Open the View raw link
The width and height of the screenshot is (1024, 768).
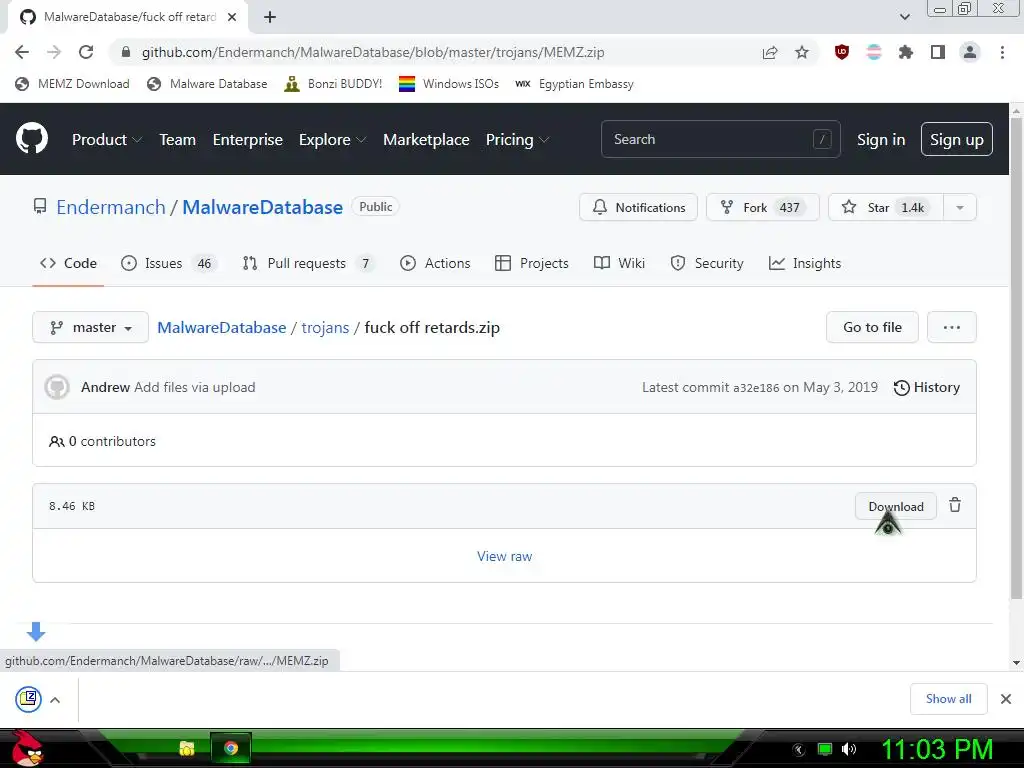point(504,556)
